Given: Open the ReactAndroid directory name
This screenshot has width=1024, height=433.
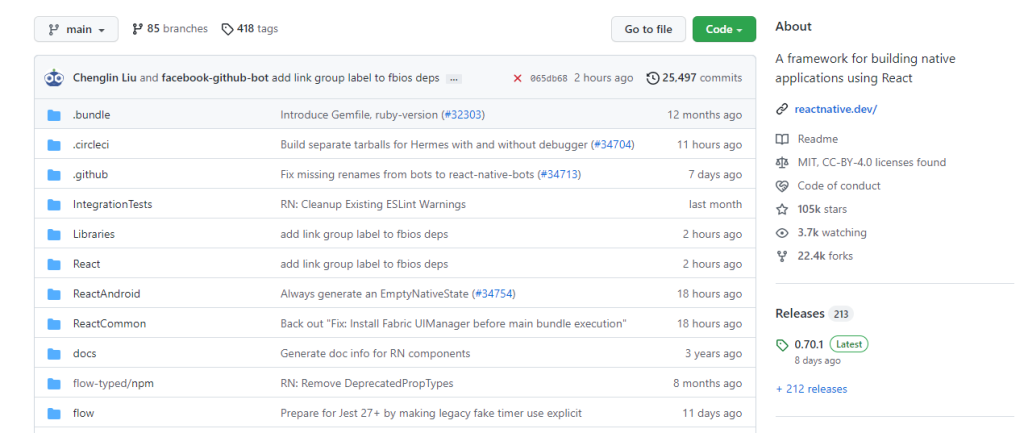Looking at the screenshot, I should pyautogui.click(x=106, y=294).
